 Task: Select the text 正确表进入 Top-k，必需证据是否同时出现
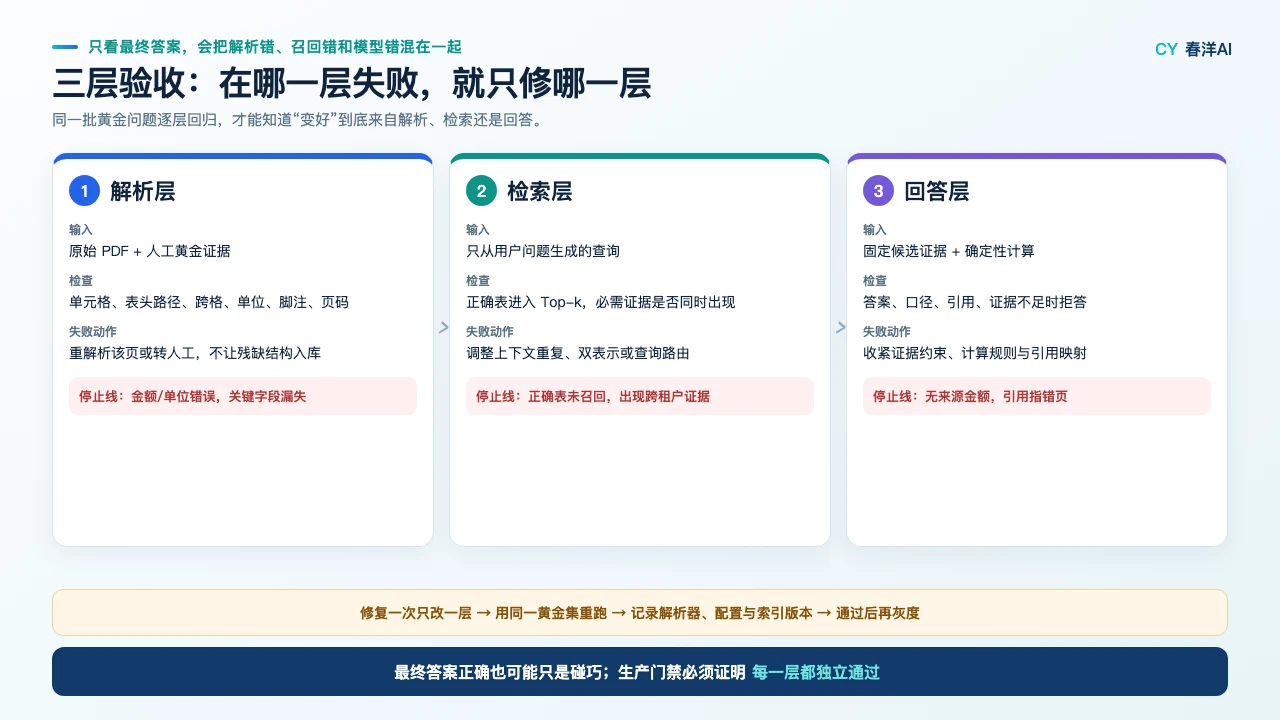601,302
